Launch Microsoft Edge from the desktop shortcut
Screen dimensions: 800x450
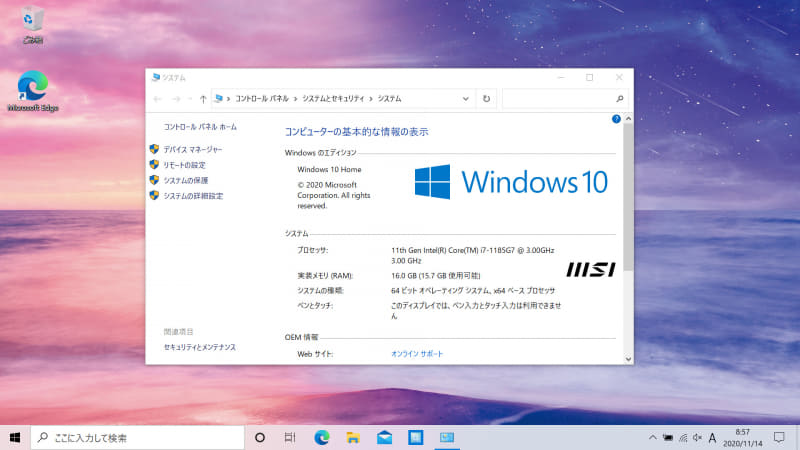pos(33,91)
